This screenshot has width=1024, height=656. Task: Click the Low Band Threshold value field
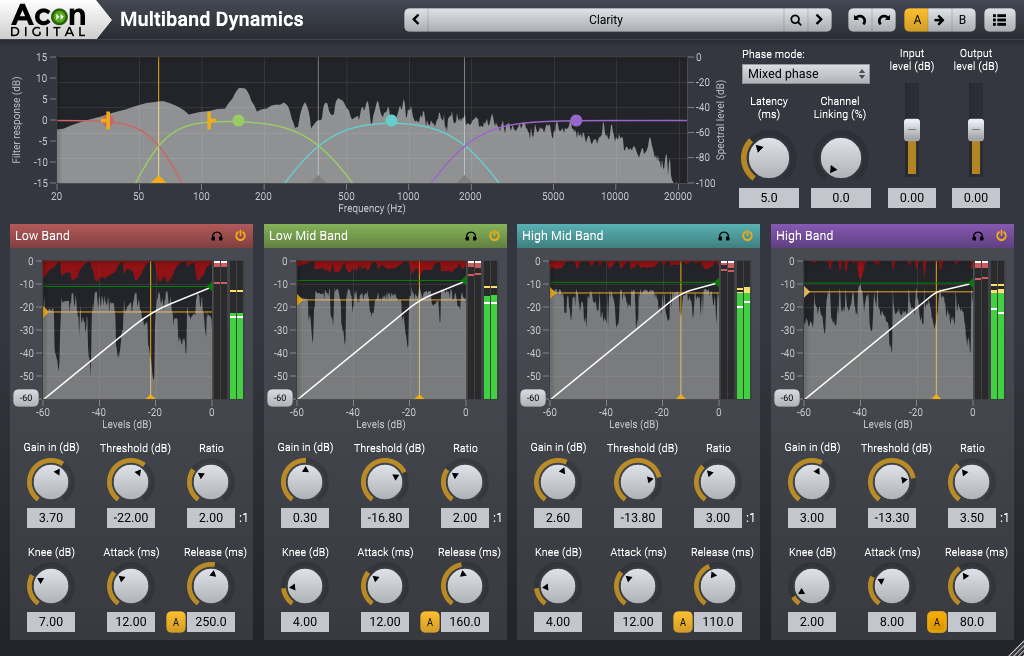(131, 517)
